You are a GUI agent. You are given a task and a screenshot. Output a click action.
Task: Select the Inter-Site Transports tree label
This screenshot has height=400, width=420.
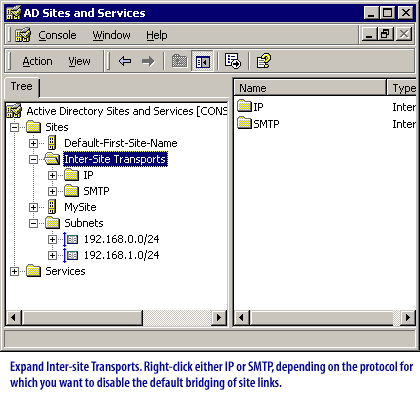tap(115, 159)
